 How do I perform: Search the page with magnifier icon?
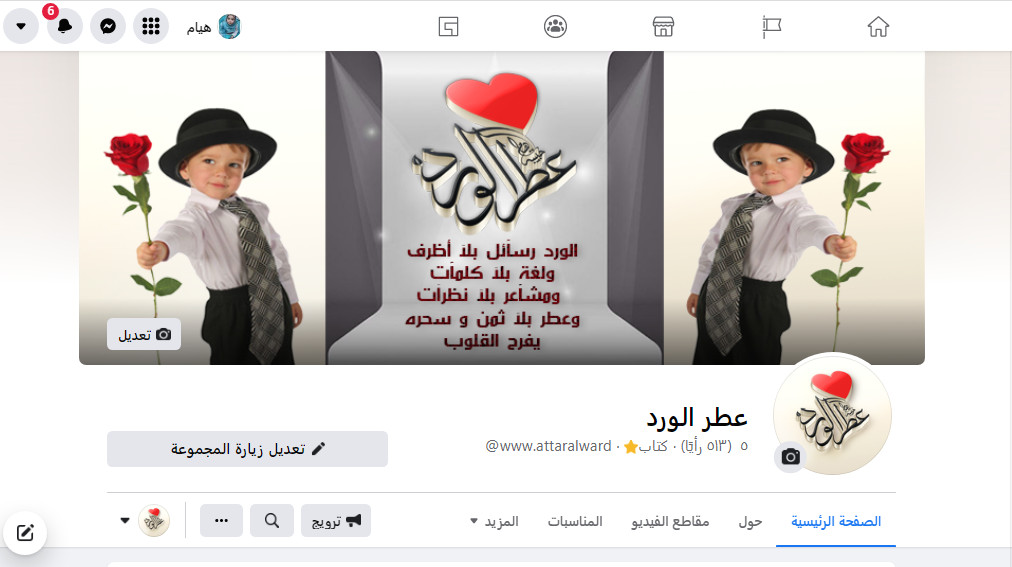pyautogui.click(x=272, y=521)
